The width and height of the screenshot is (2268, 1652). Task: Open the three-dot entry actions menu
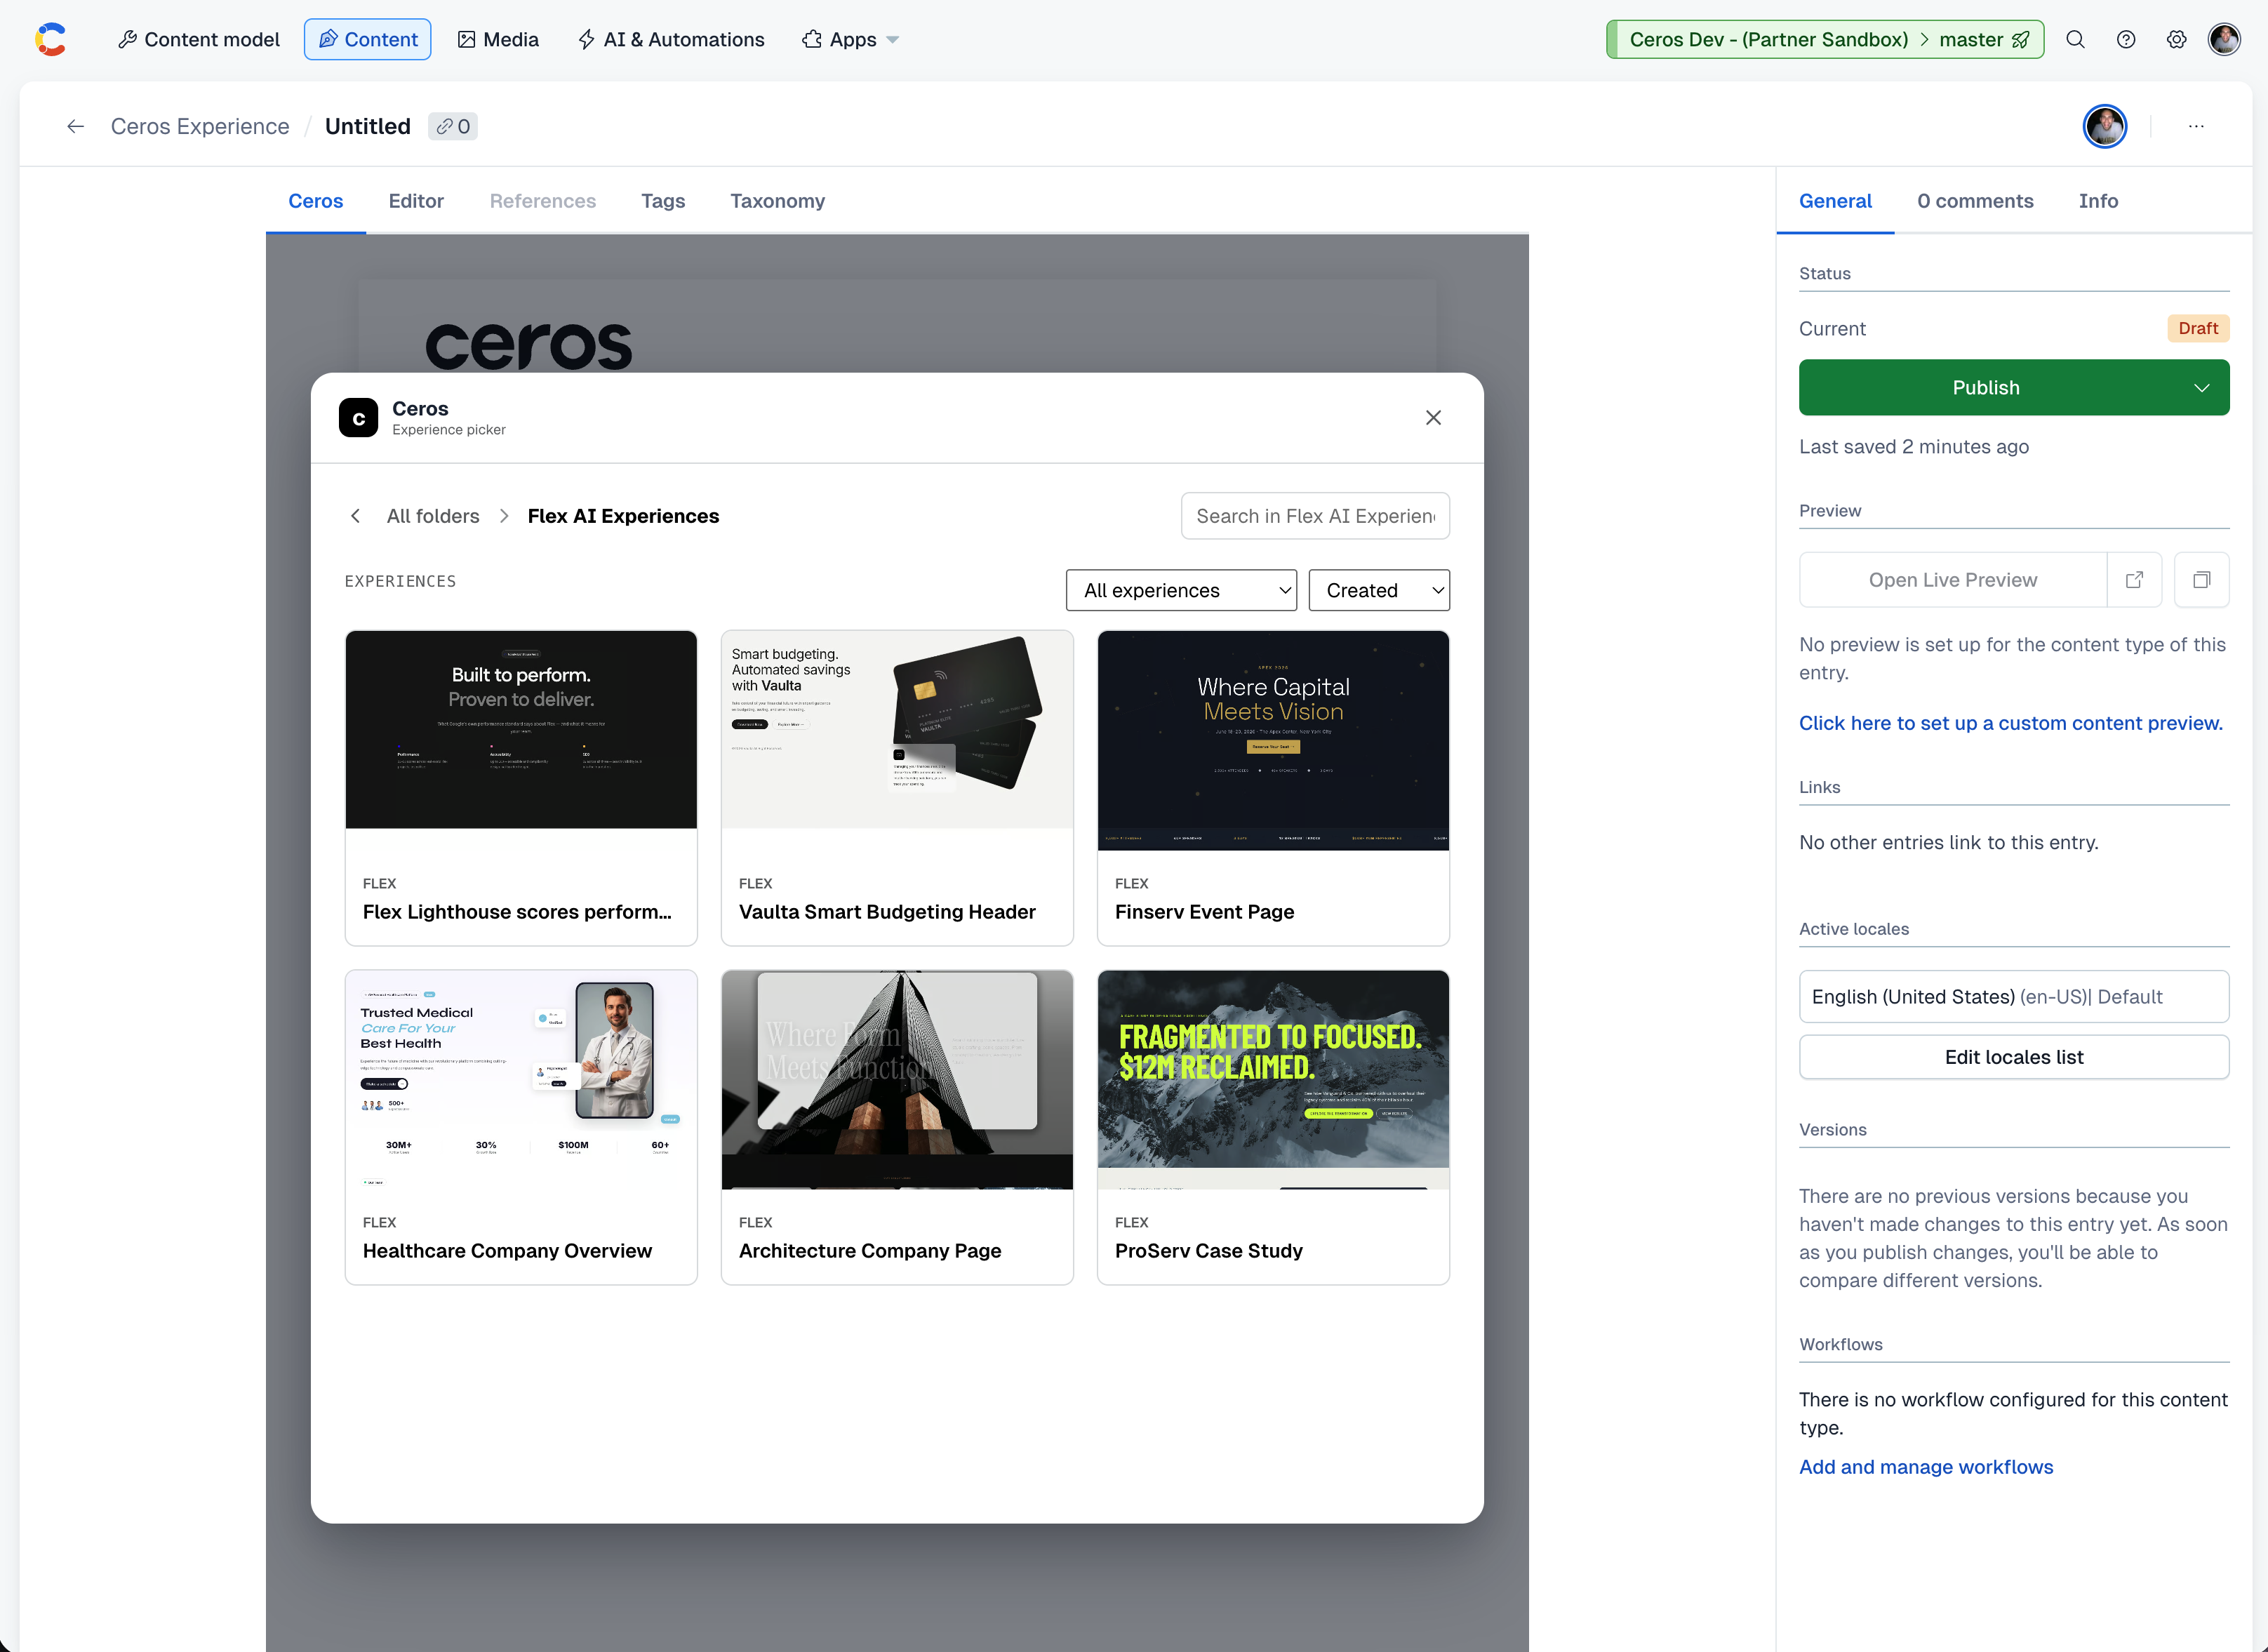(x=2196, y=126)
